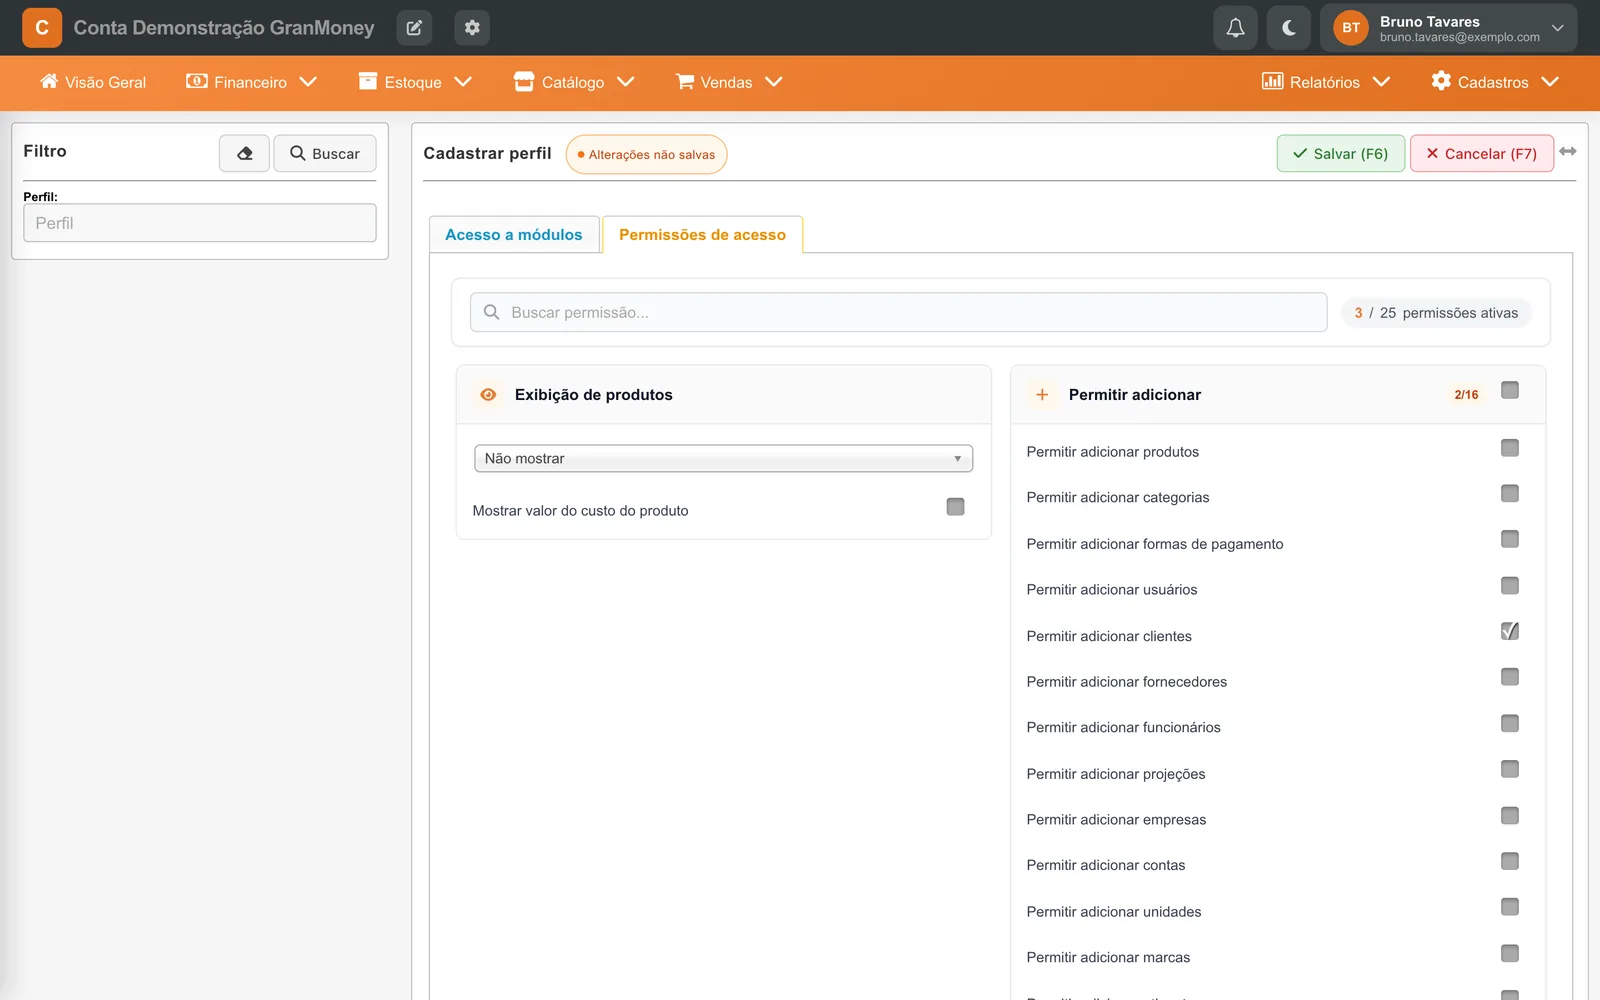Expand the Catálogo menu

coord(574,82)
